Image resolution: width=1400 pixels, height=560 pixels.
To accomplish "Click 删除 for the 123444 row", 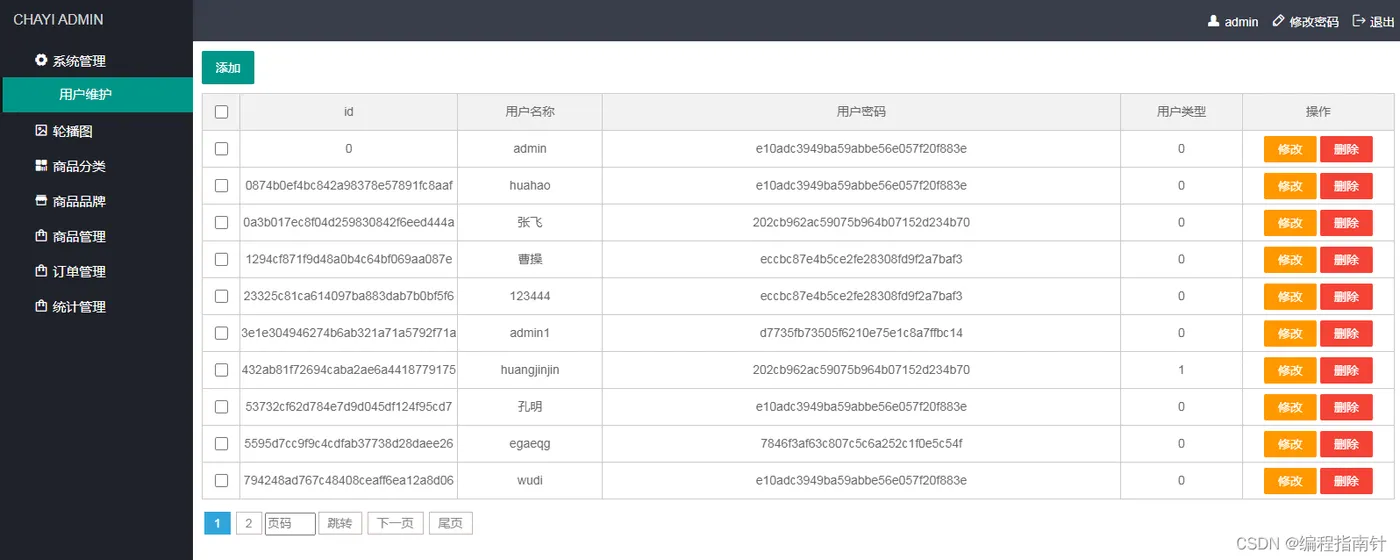I will (x=1346, y=297).
